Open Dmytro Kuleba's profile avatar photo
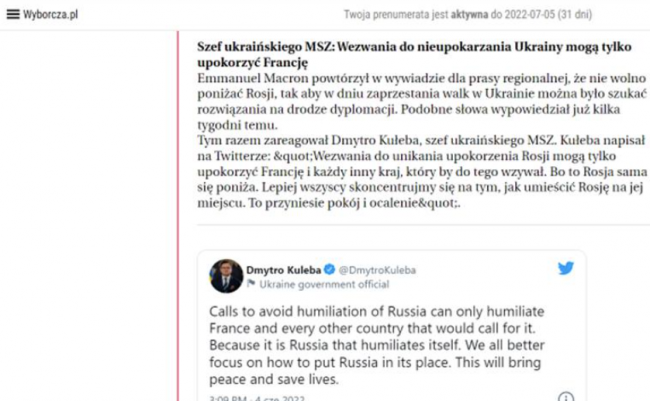 click(226, 276)
